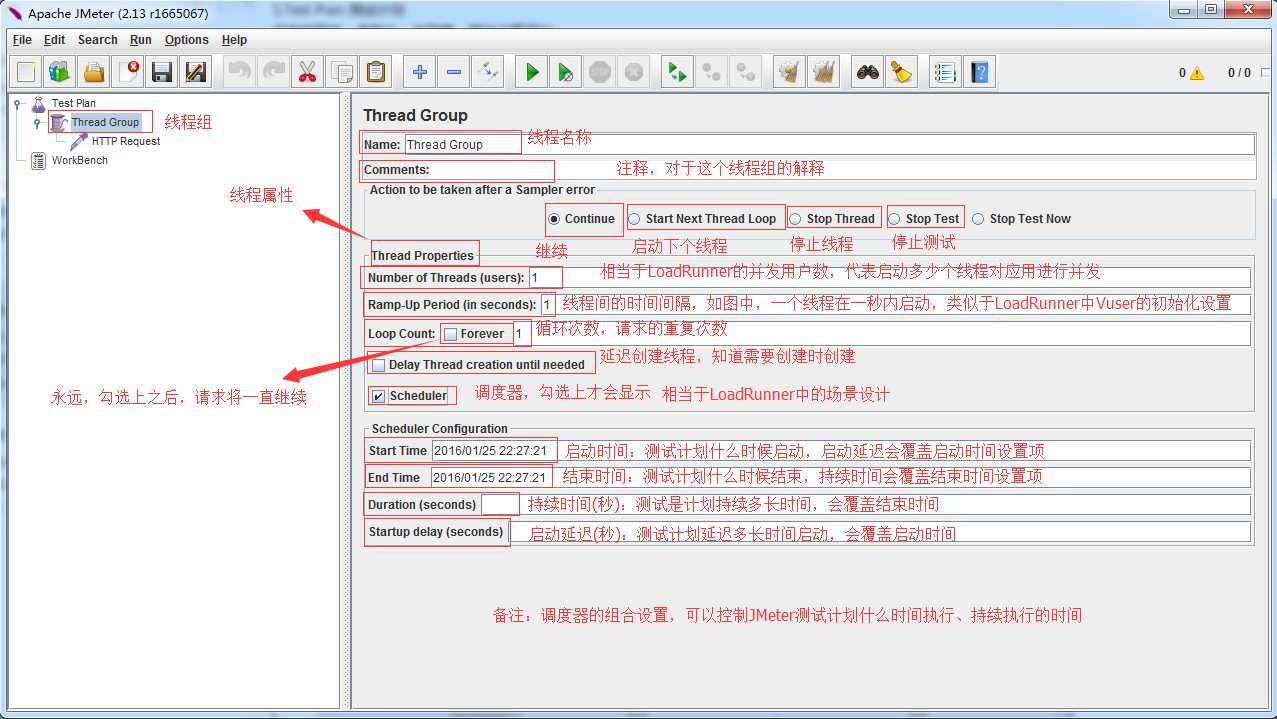Screen dimensions: 1277x719
Task: Click the Duration (seconds) field
Action: tap(866, 505)
